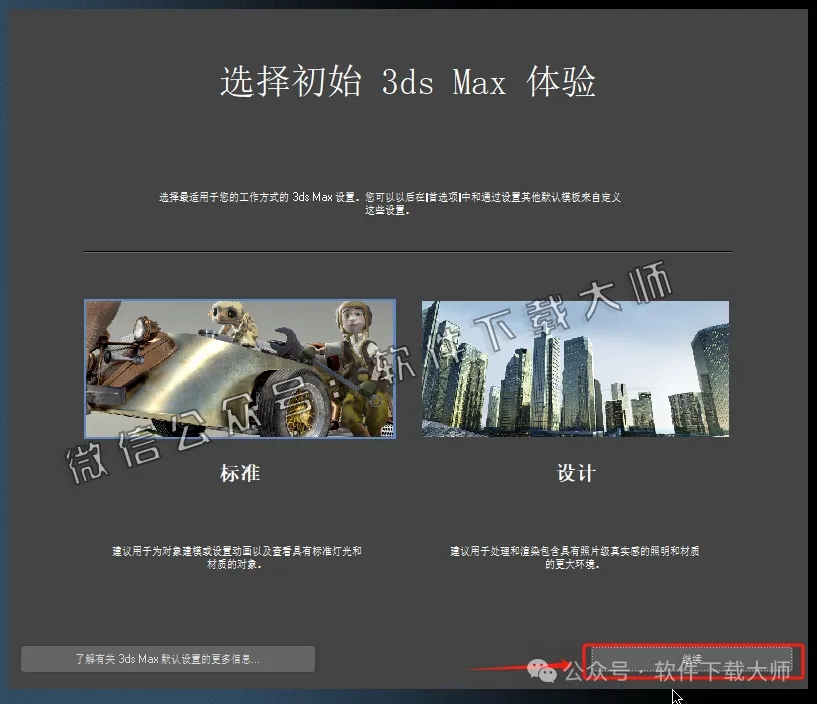Select the Design option for photoreal rendering
Screen dimensions: 817x704
coord(576,369)
